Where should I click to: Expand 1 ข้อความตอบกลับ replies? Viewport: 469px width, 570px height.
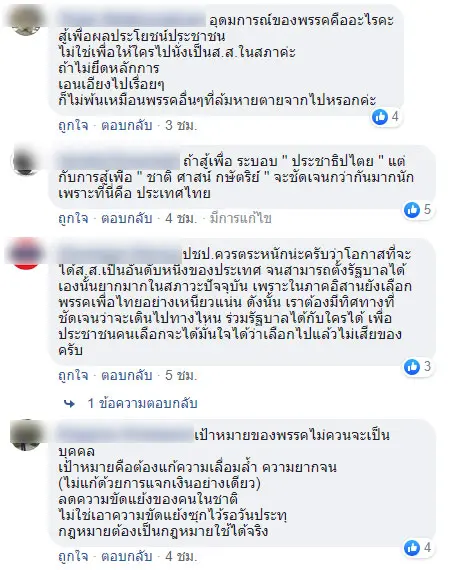pos(143,404)
